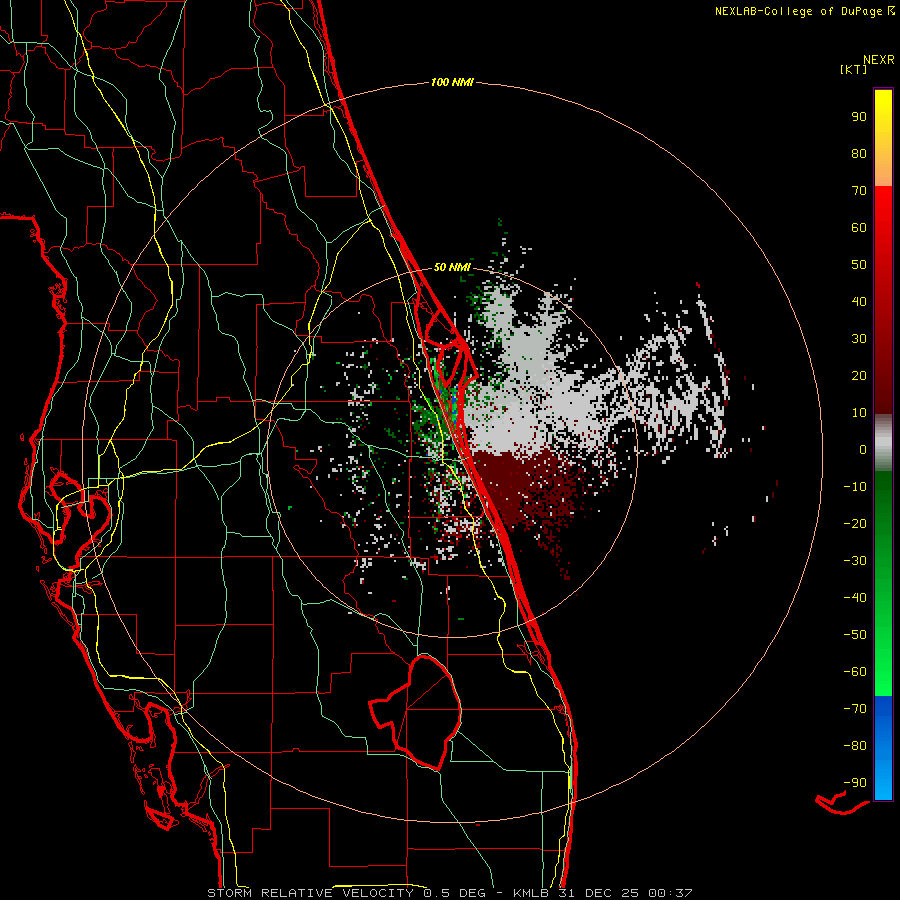Click the 100 NMI range ring label
This screenshot has width=900, height=900.
(452, 83)
